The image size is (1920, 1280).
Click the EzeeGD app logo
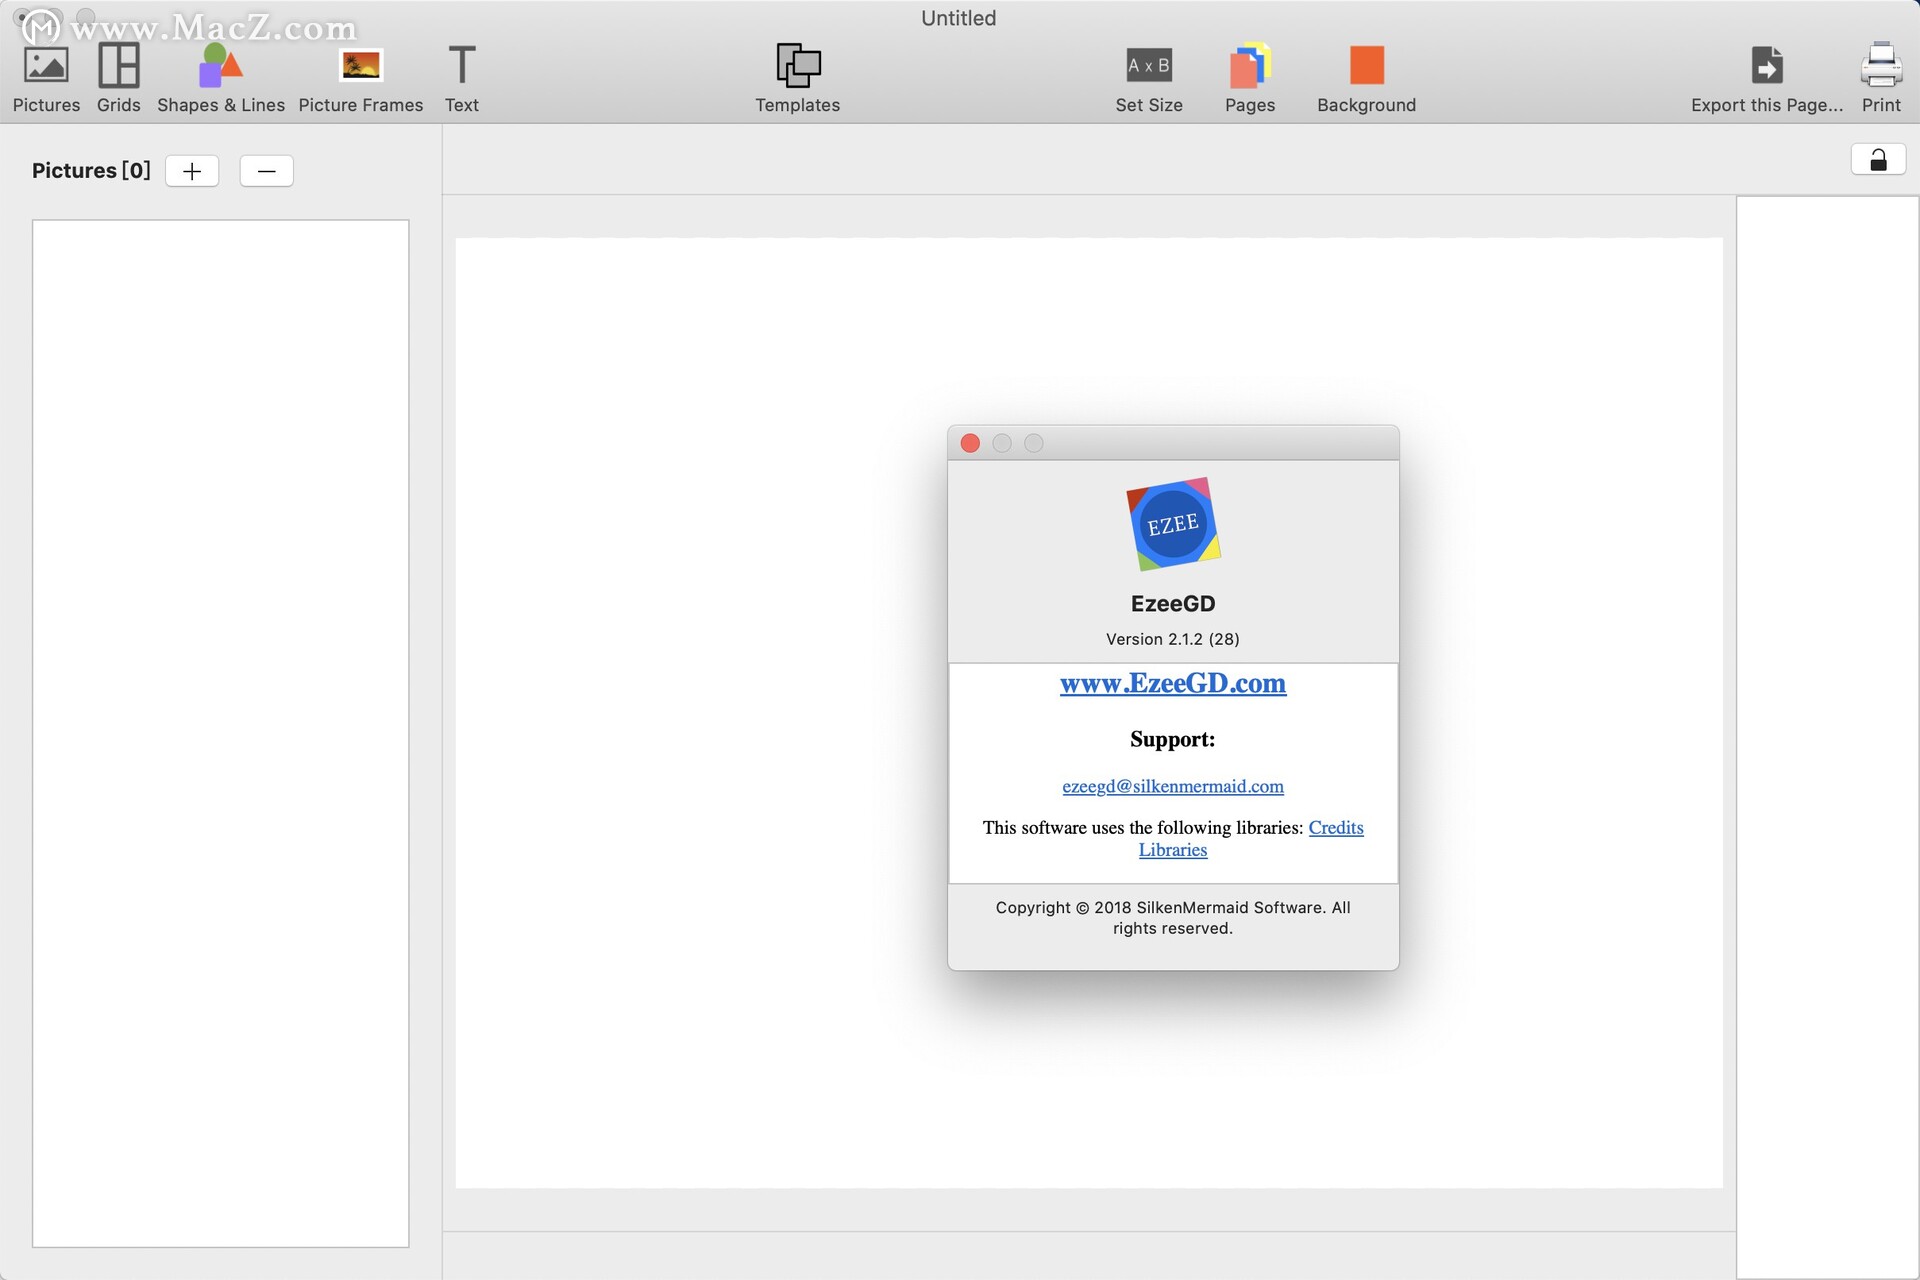click(x=1173, y=524)
